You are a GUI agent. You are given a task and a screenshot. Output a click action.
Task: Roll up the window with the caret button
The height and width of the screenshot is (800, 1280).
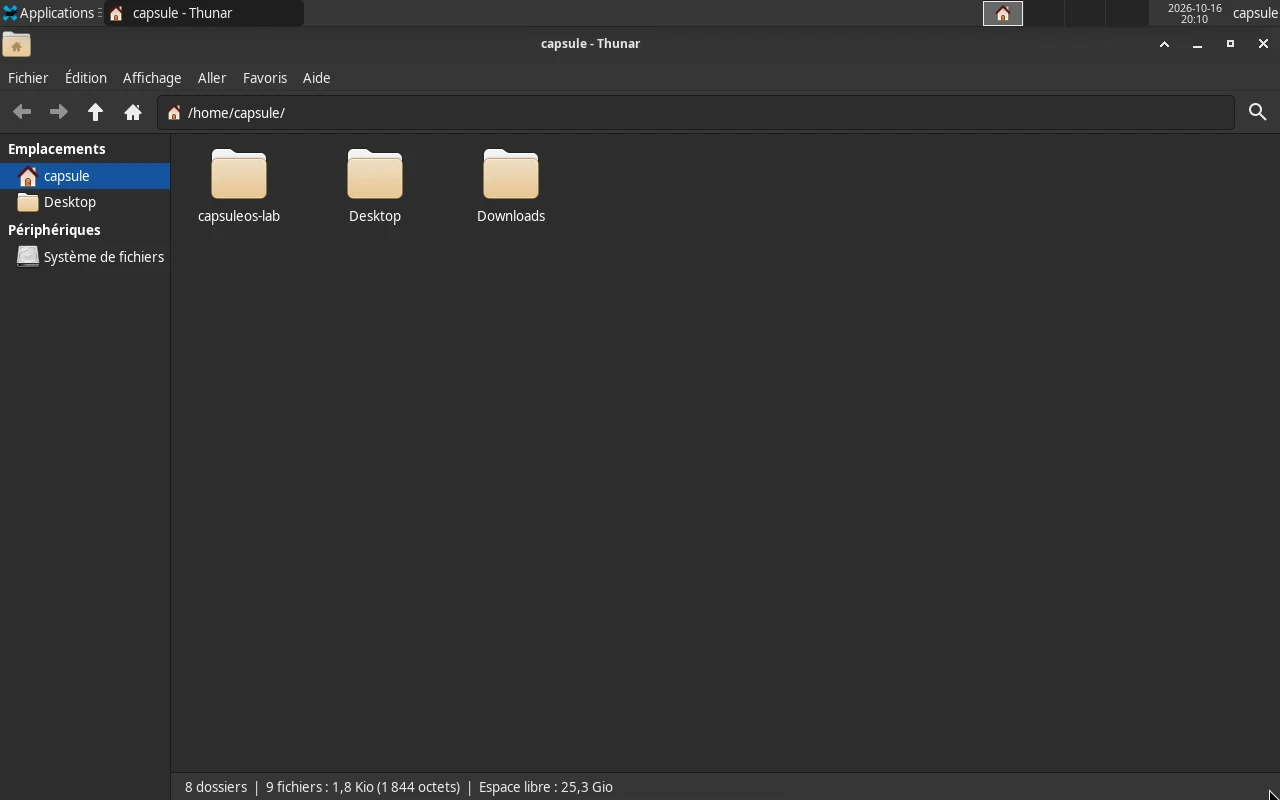[x=1164, y=44]
